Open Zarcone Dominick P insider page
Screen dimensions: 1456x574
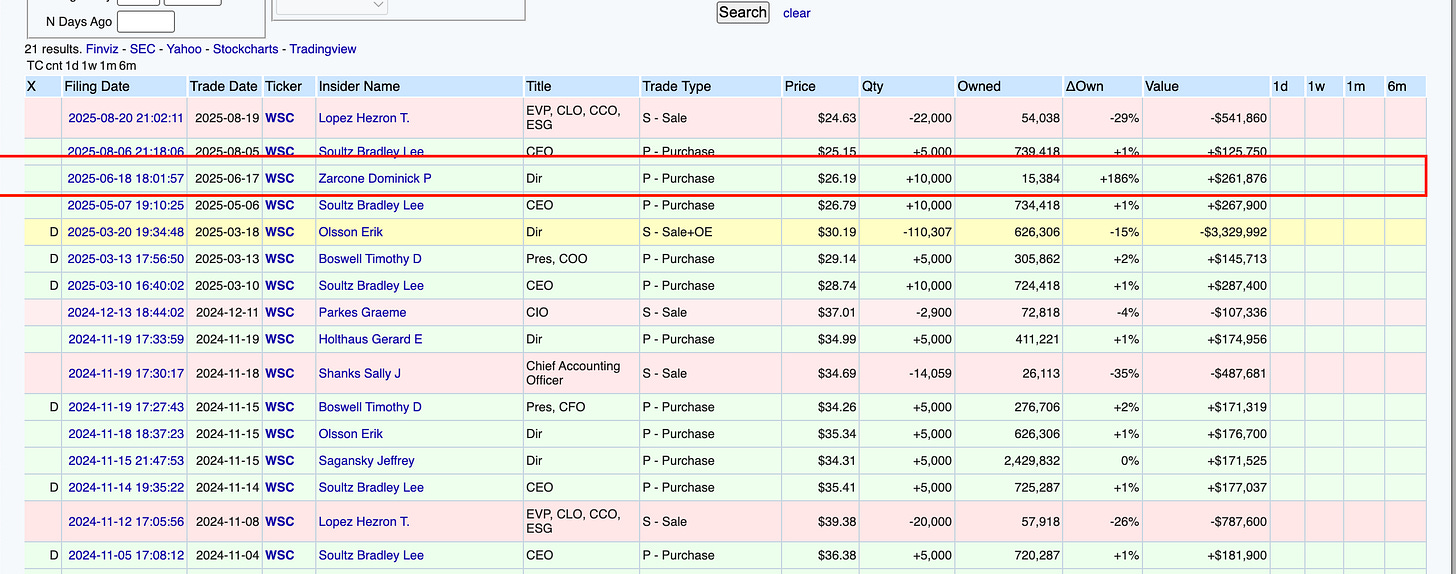click(x=375, y=179)
